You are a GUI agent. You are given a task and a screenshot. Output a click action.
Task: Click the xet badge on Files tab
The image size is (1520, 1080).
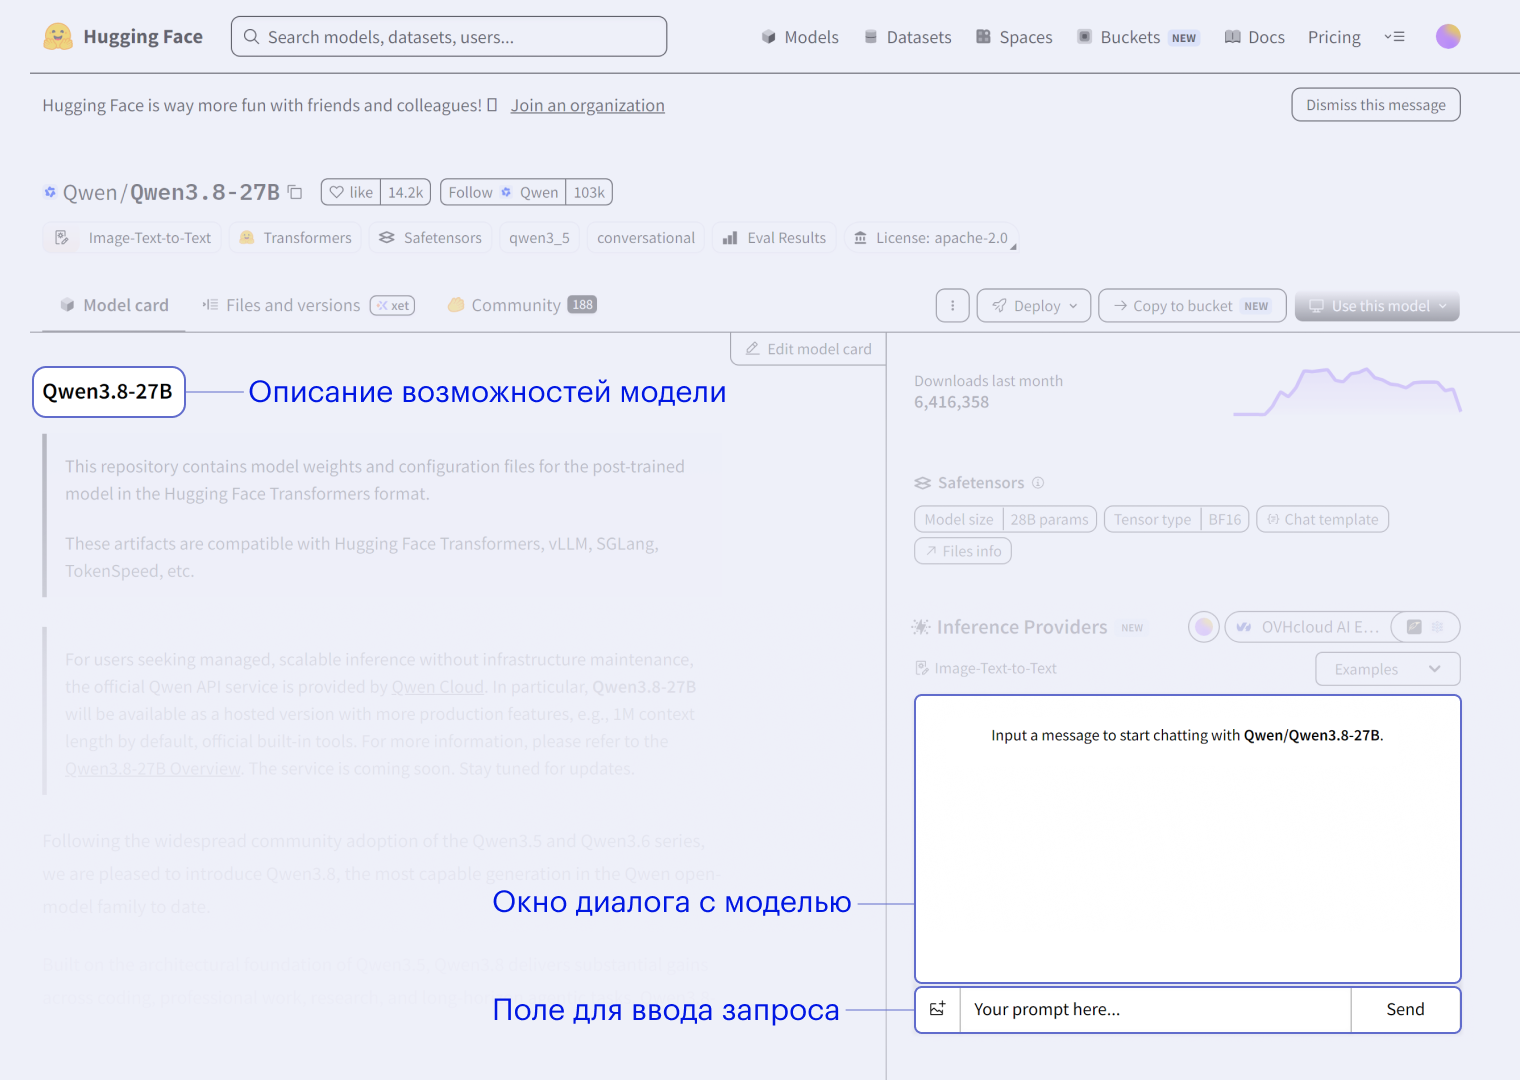click(393, 306)
